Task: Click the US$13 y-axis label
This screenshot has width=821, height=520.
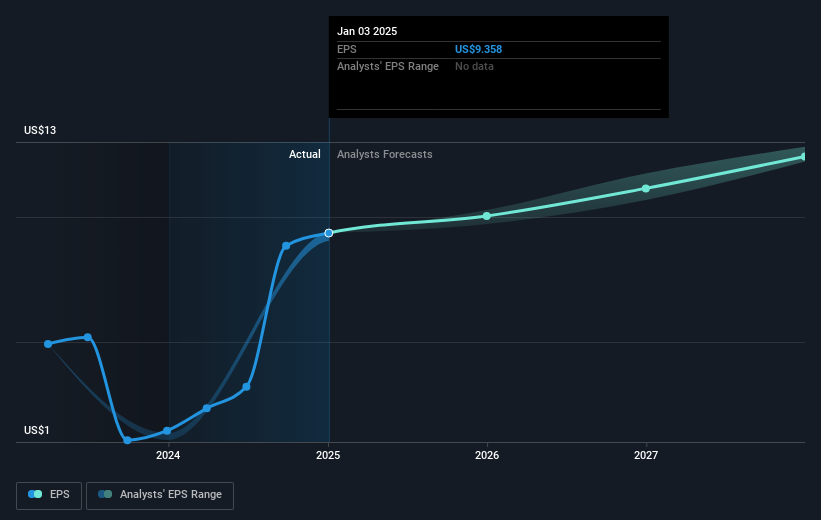Action: [x=40, y=130]
